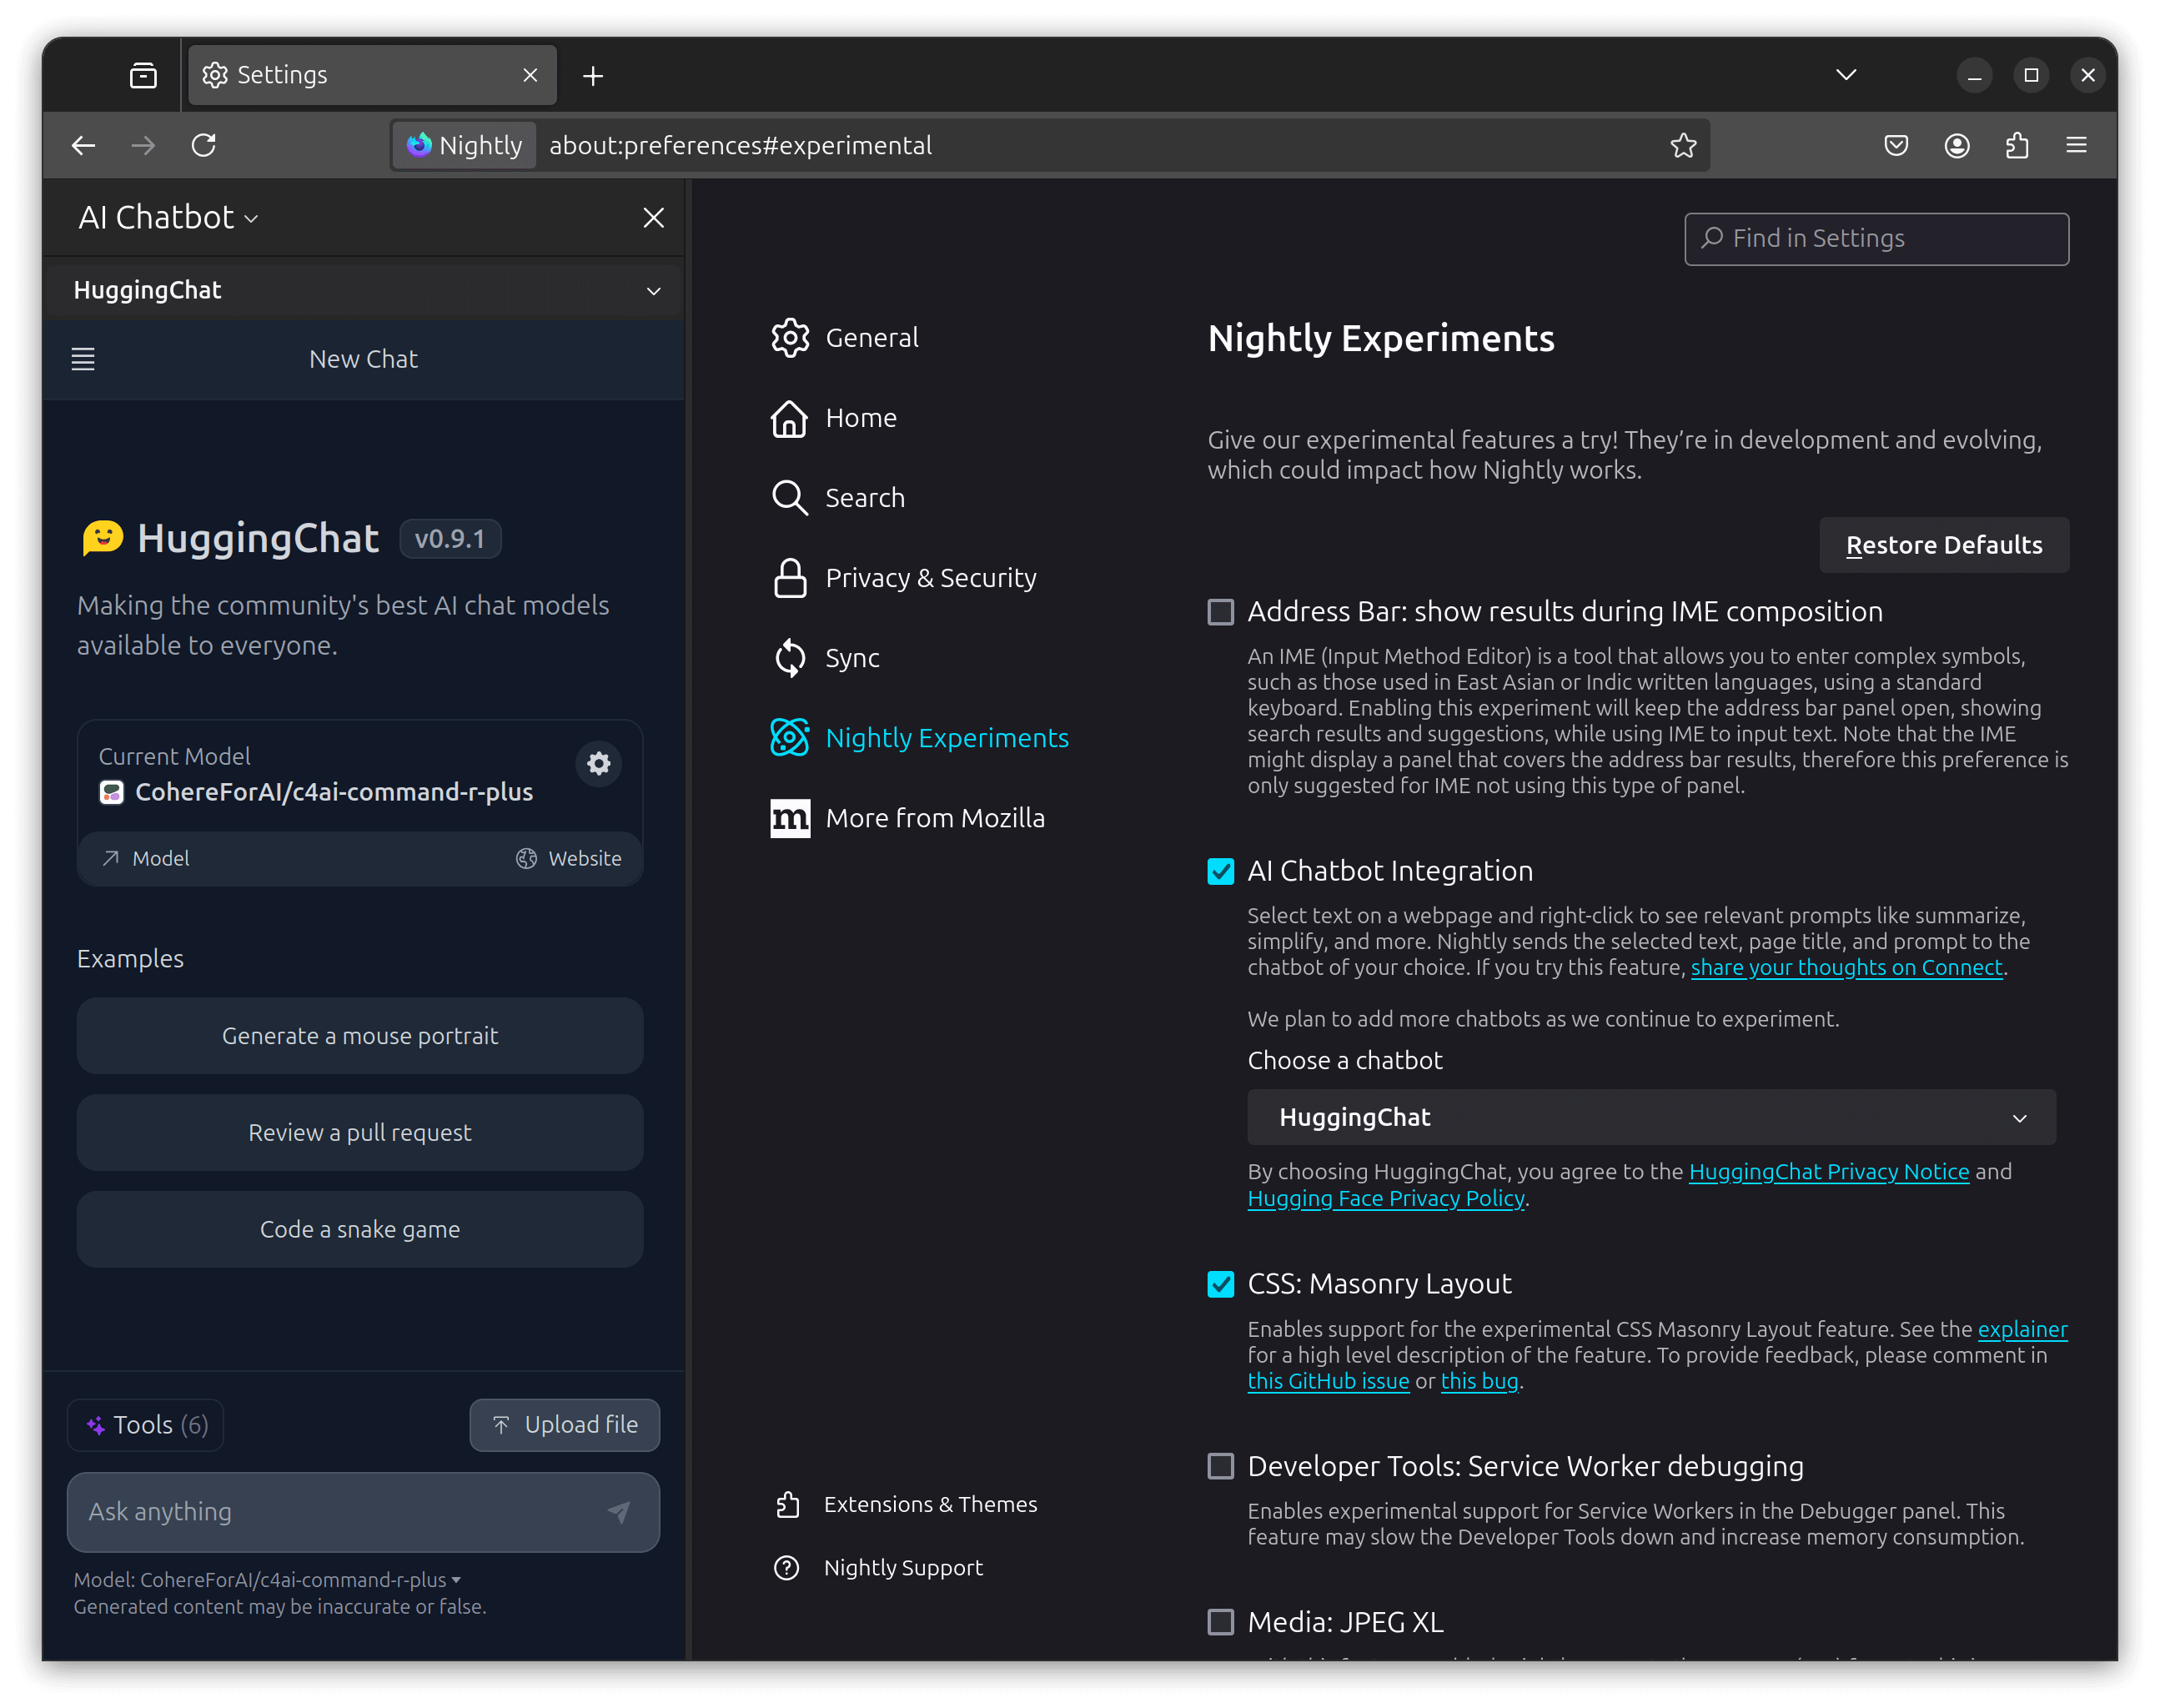Open the model settings gear in sidebar

pos(598,764)
